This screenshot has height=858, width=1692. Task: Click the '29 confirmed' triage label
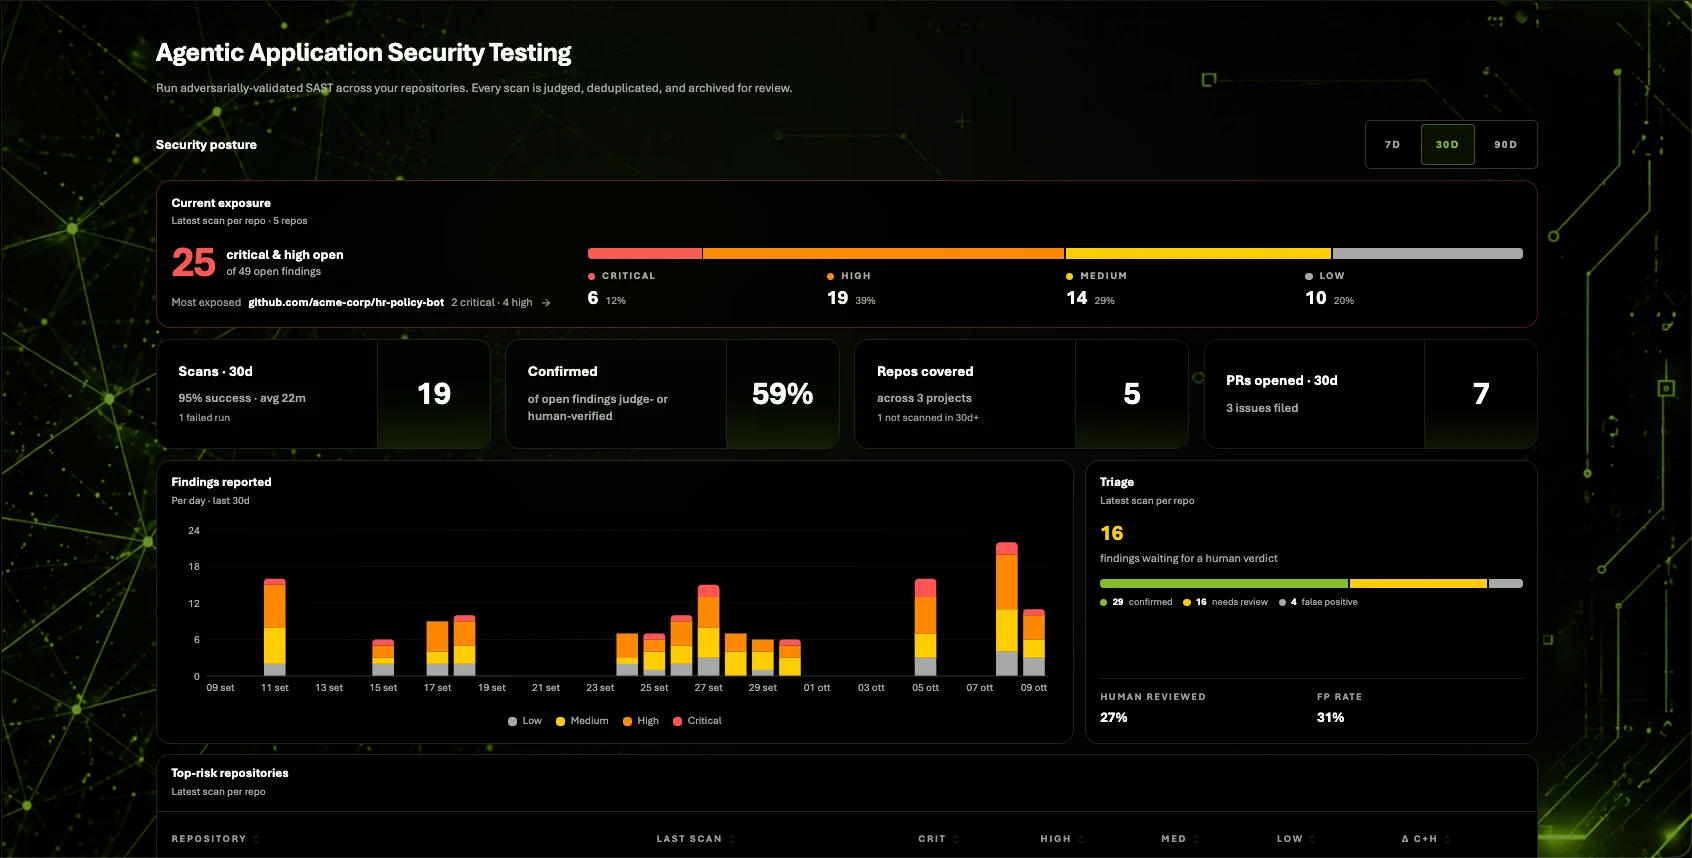click(x=1136, y=602)
